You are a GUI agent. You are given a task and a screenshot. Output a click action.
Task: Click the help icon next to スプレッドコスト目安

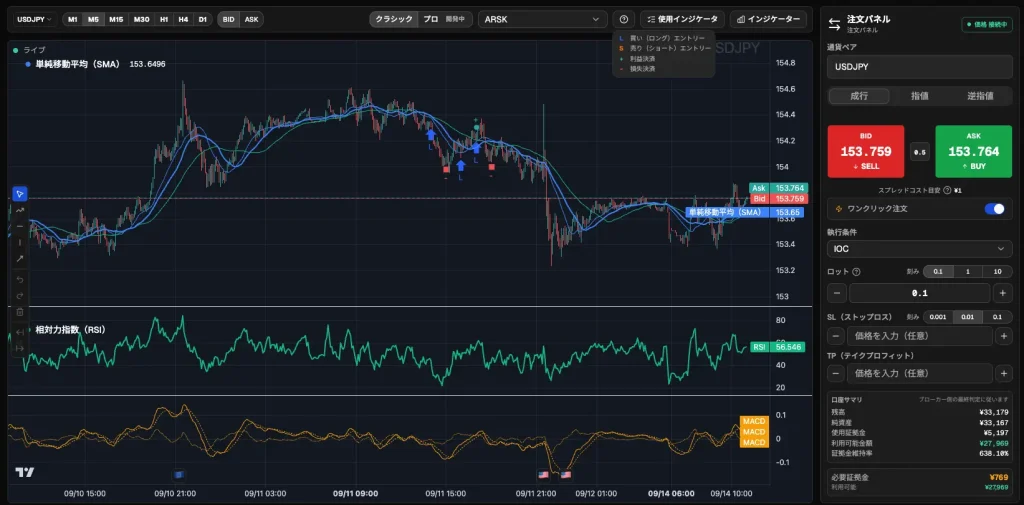[x=946, y=190]
